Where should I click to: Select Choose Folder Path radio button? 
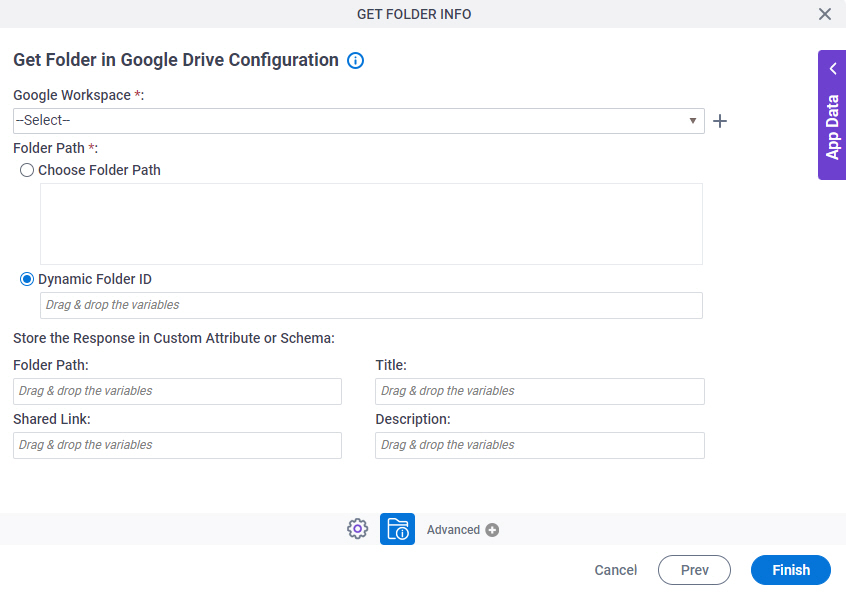[x=26, y=170]
